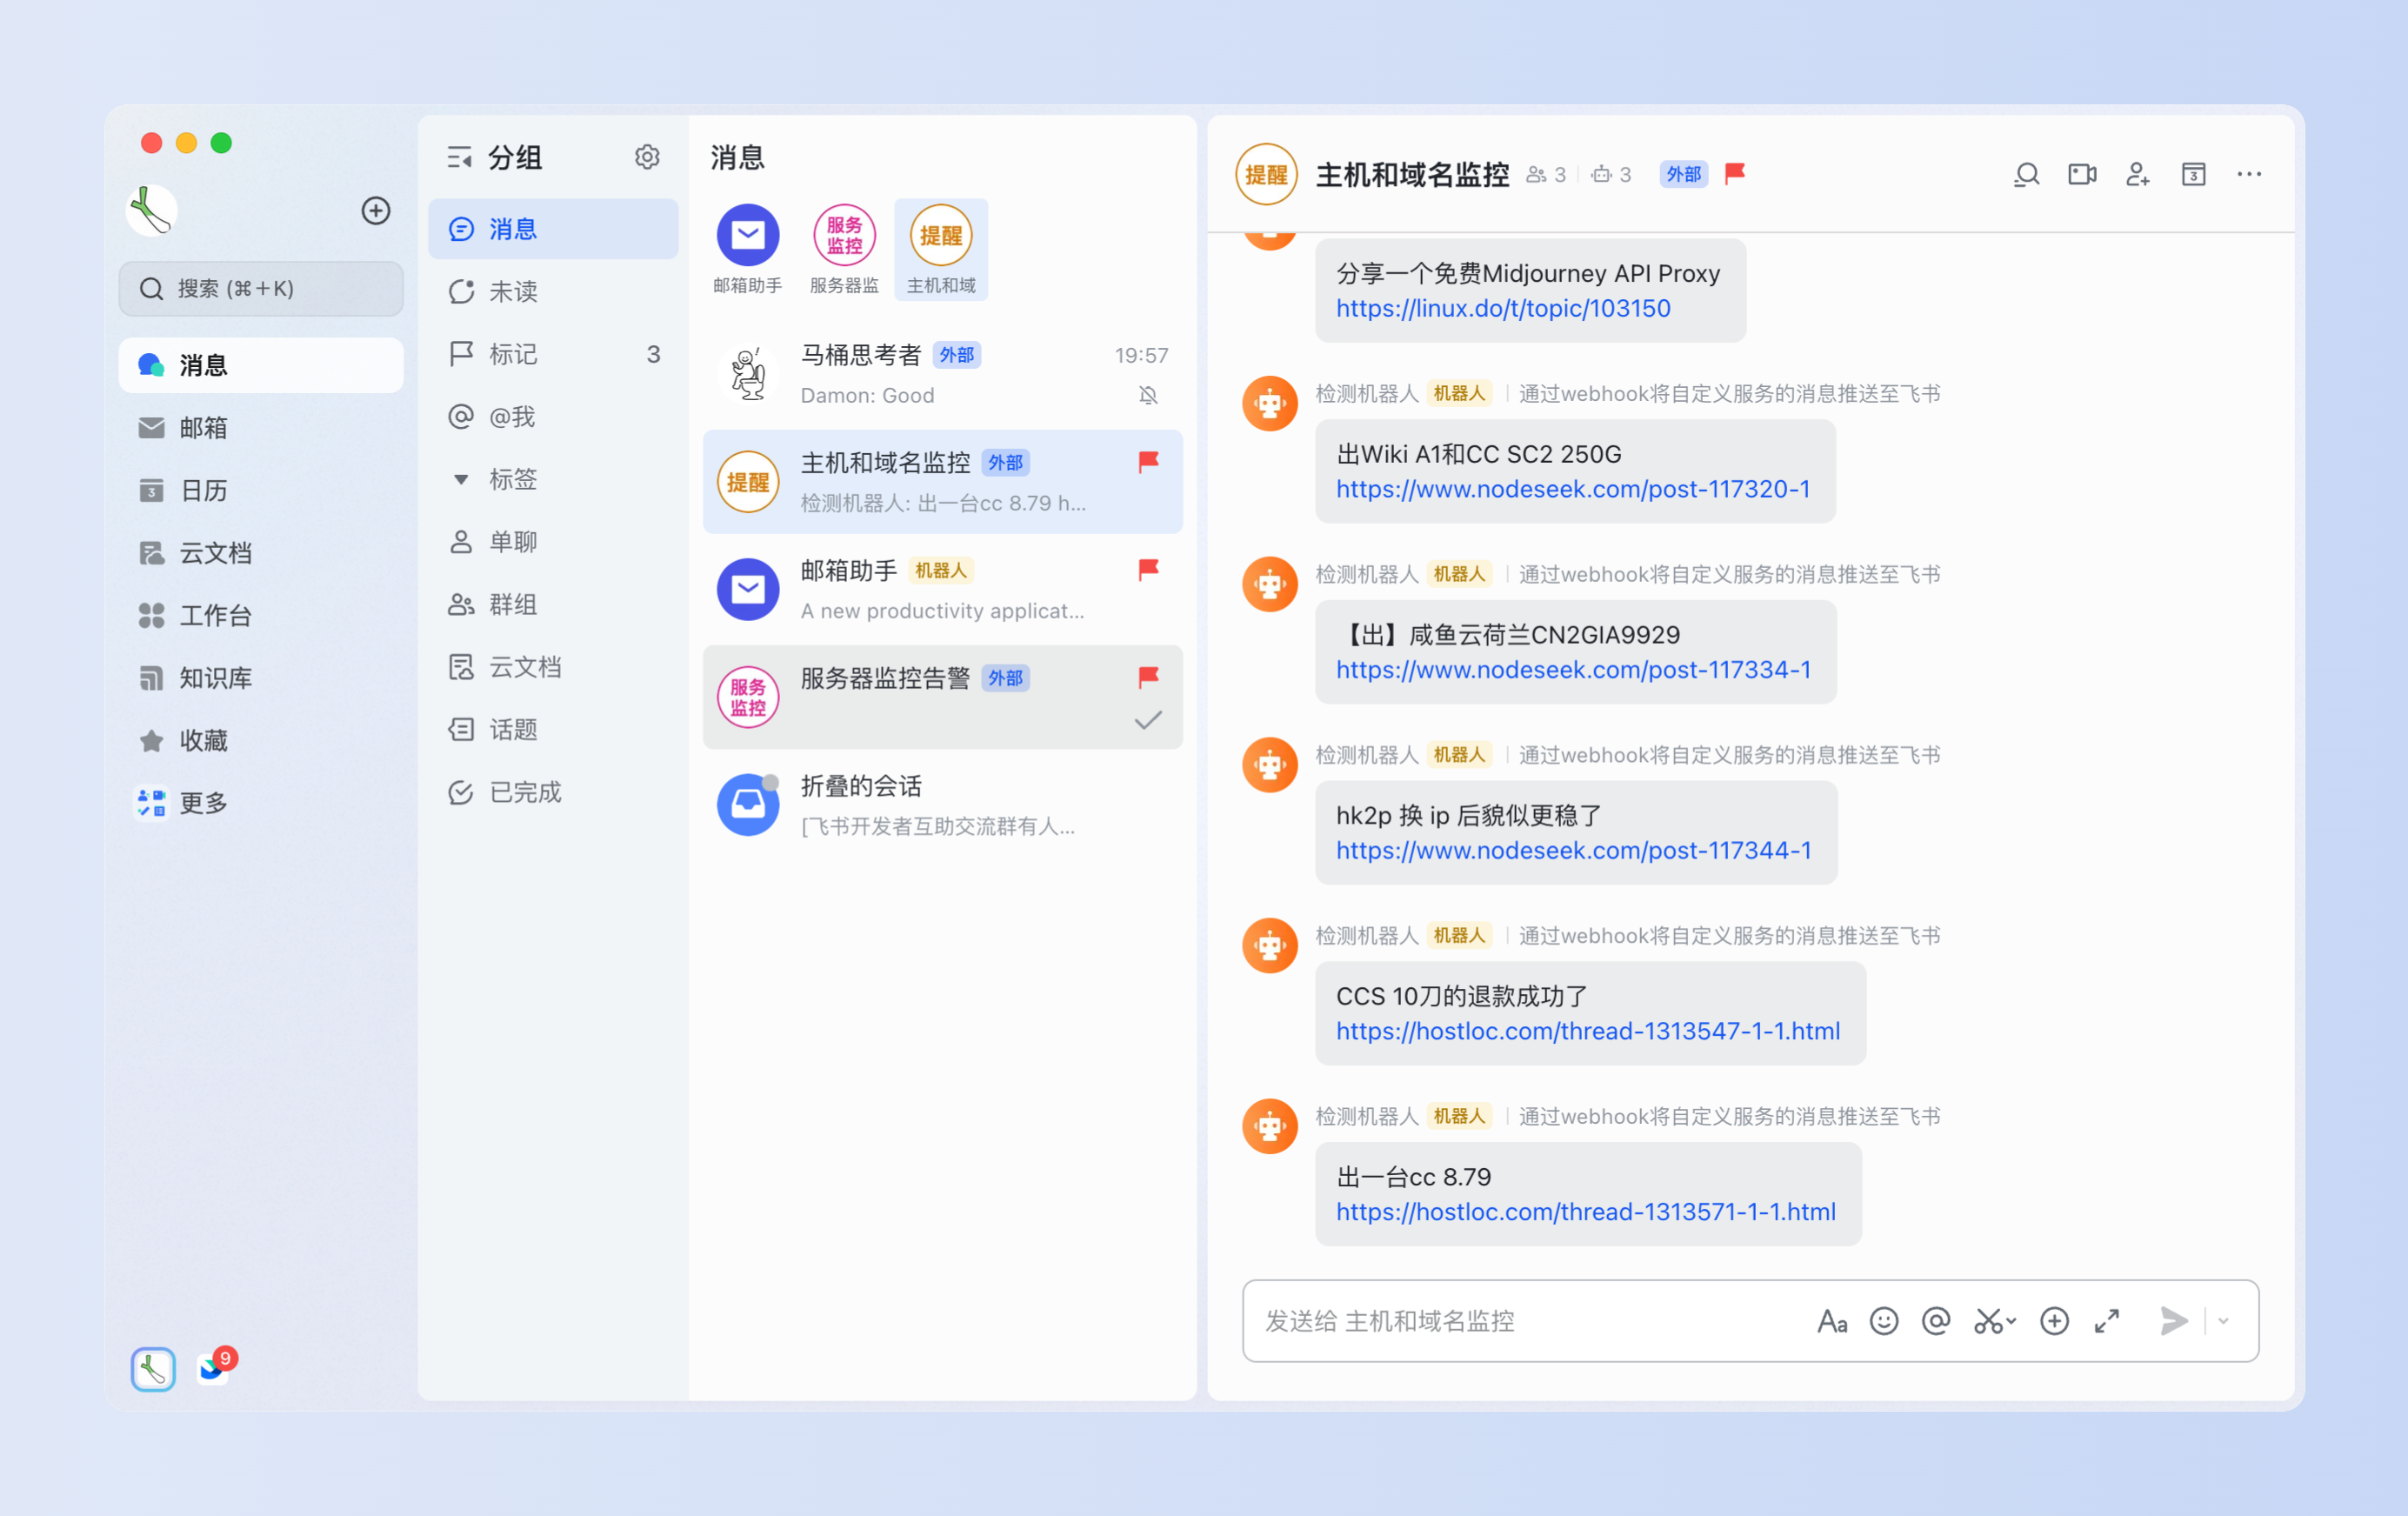This screenshot has height=1516, width=2408.
Task: Select 消息 filter in 分组 panel
Action: tap(553, 229)
